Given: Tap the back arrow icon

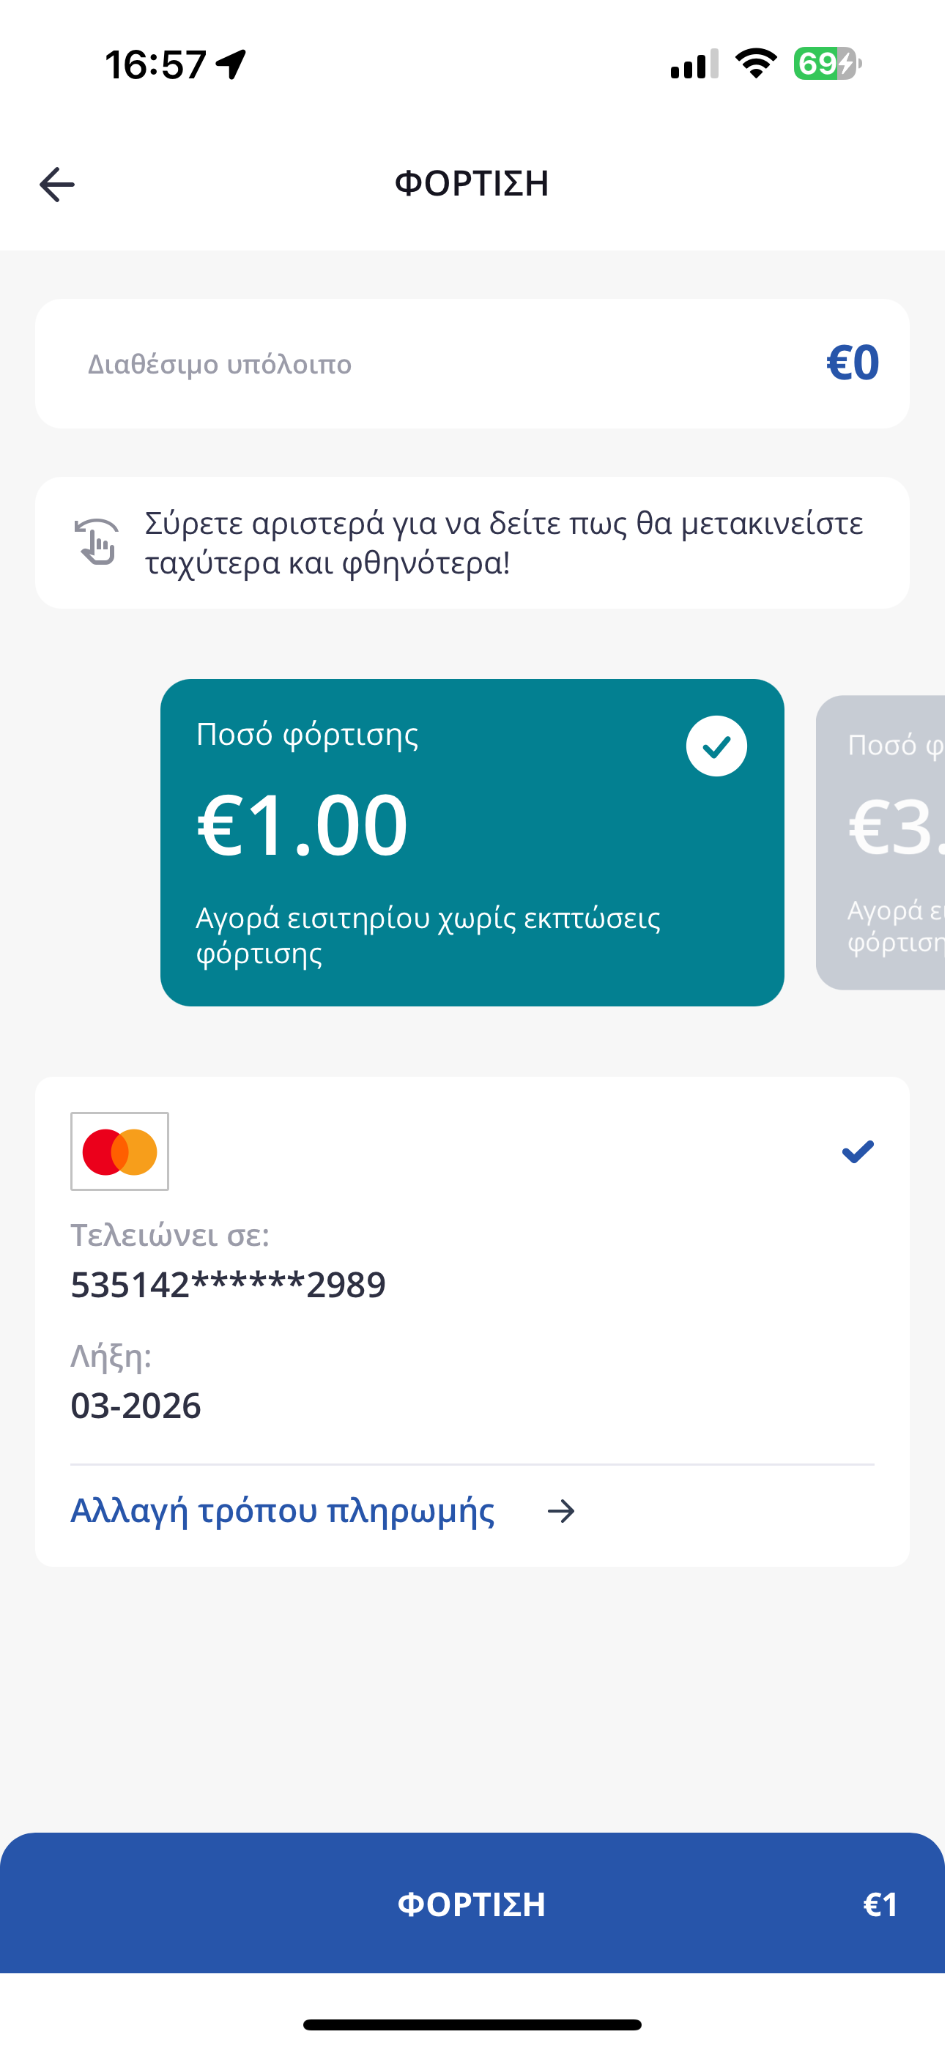Looking at the screenshot, I should click(x=57, y=184).
